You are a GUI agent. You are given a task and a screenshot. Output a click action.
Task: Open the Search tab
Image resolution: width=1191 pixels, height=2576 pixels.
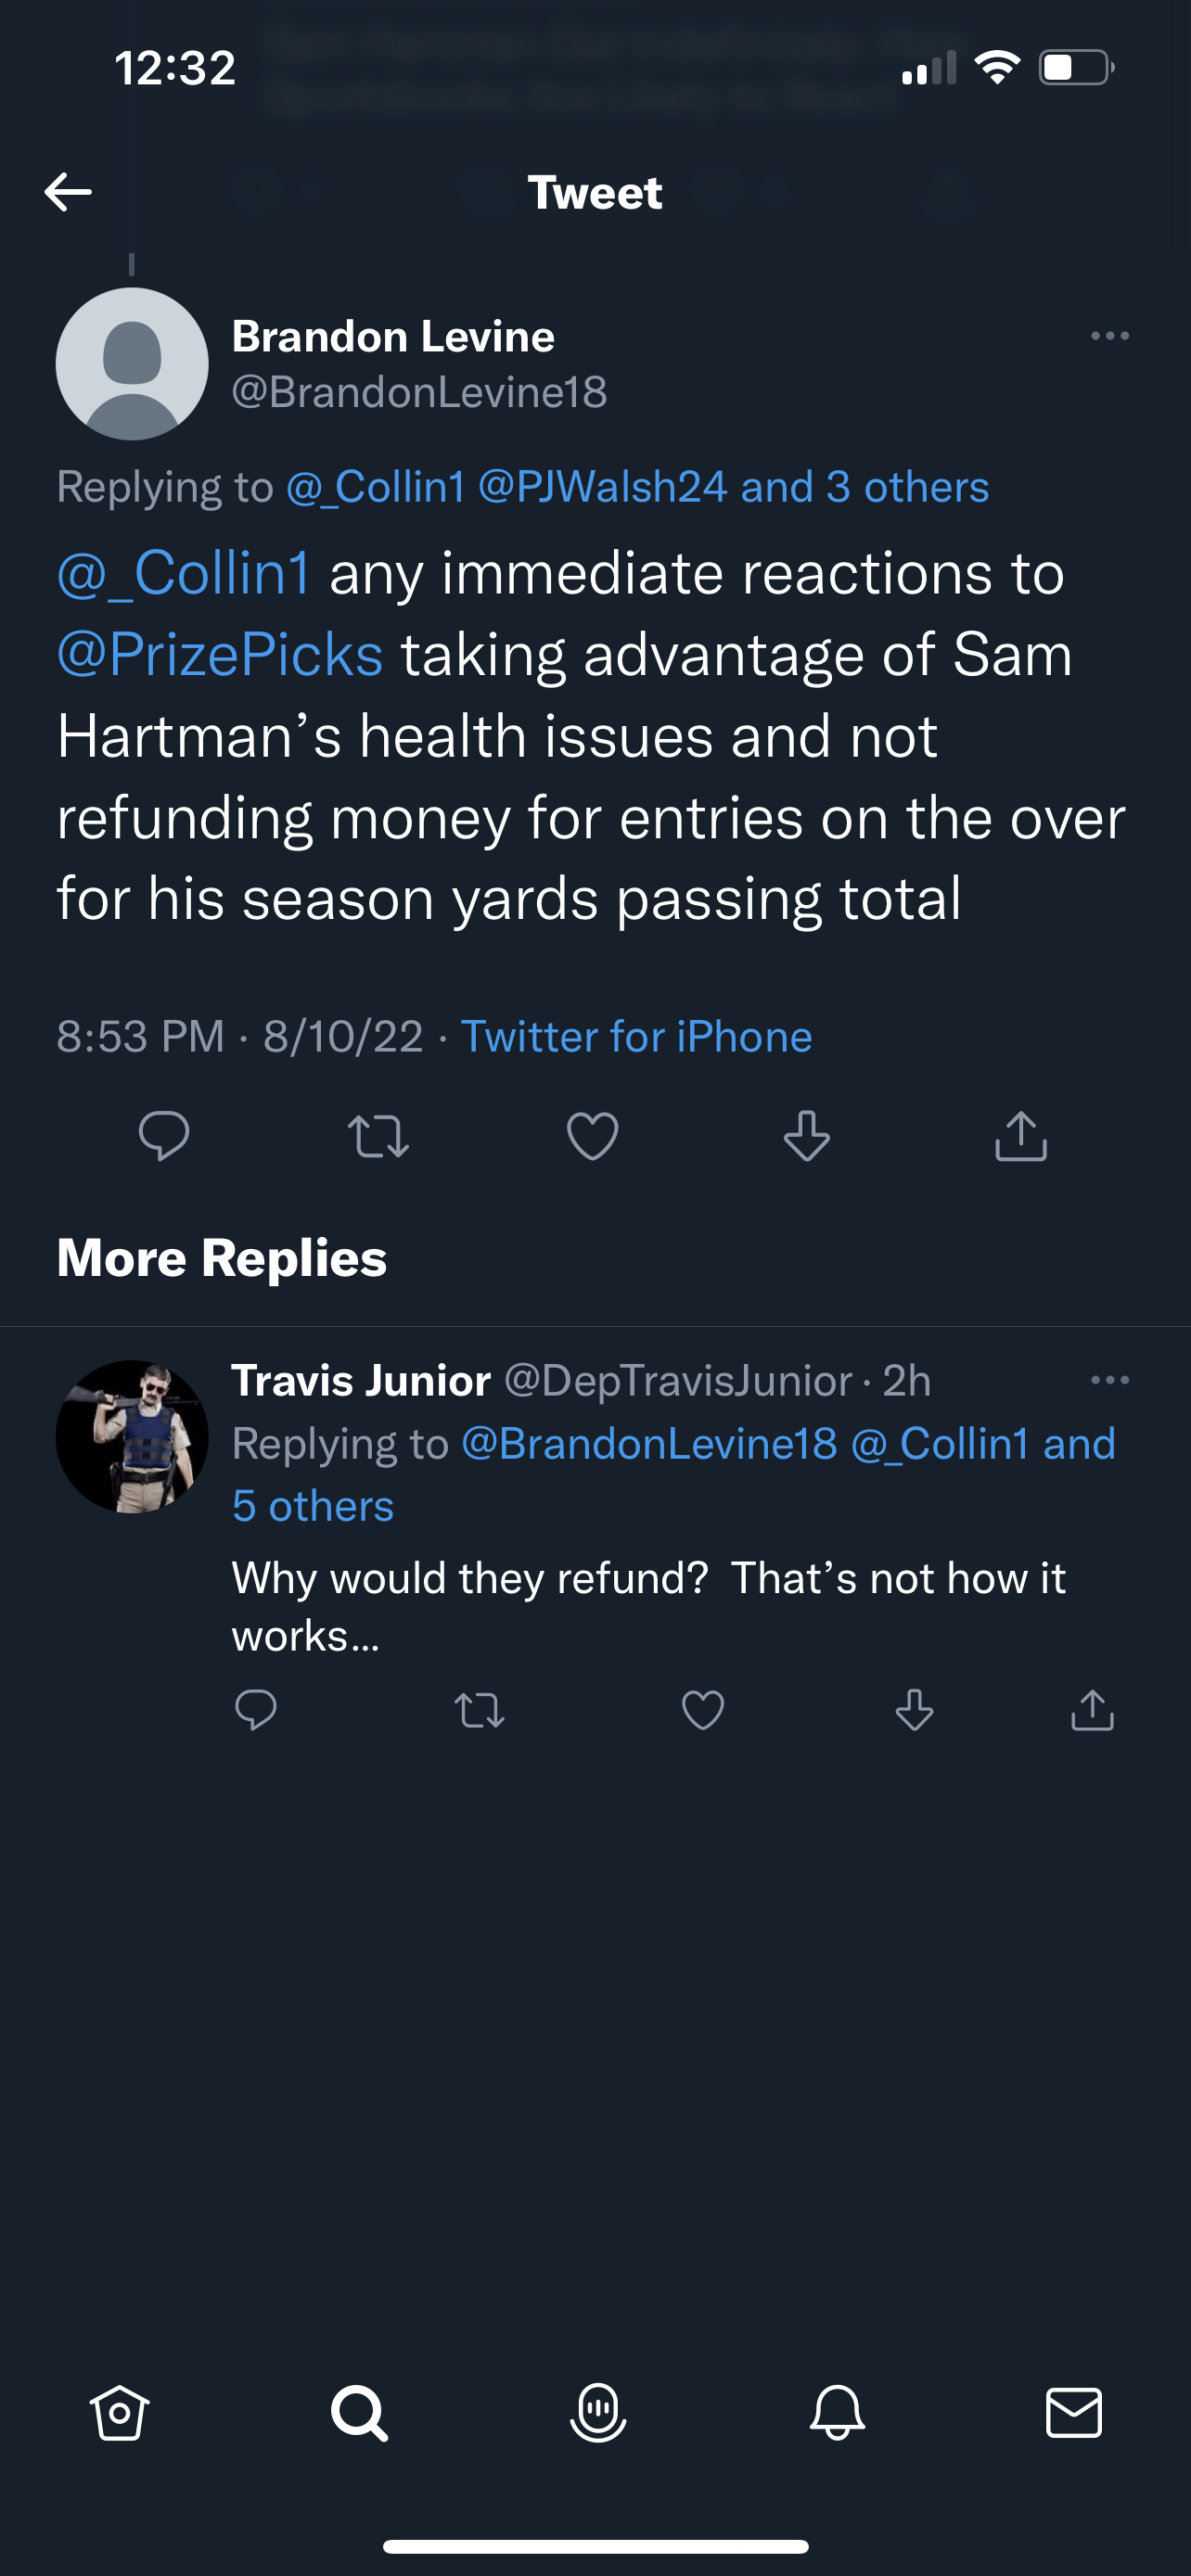pos(359,2413)
